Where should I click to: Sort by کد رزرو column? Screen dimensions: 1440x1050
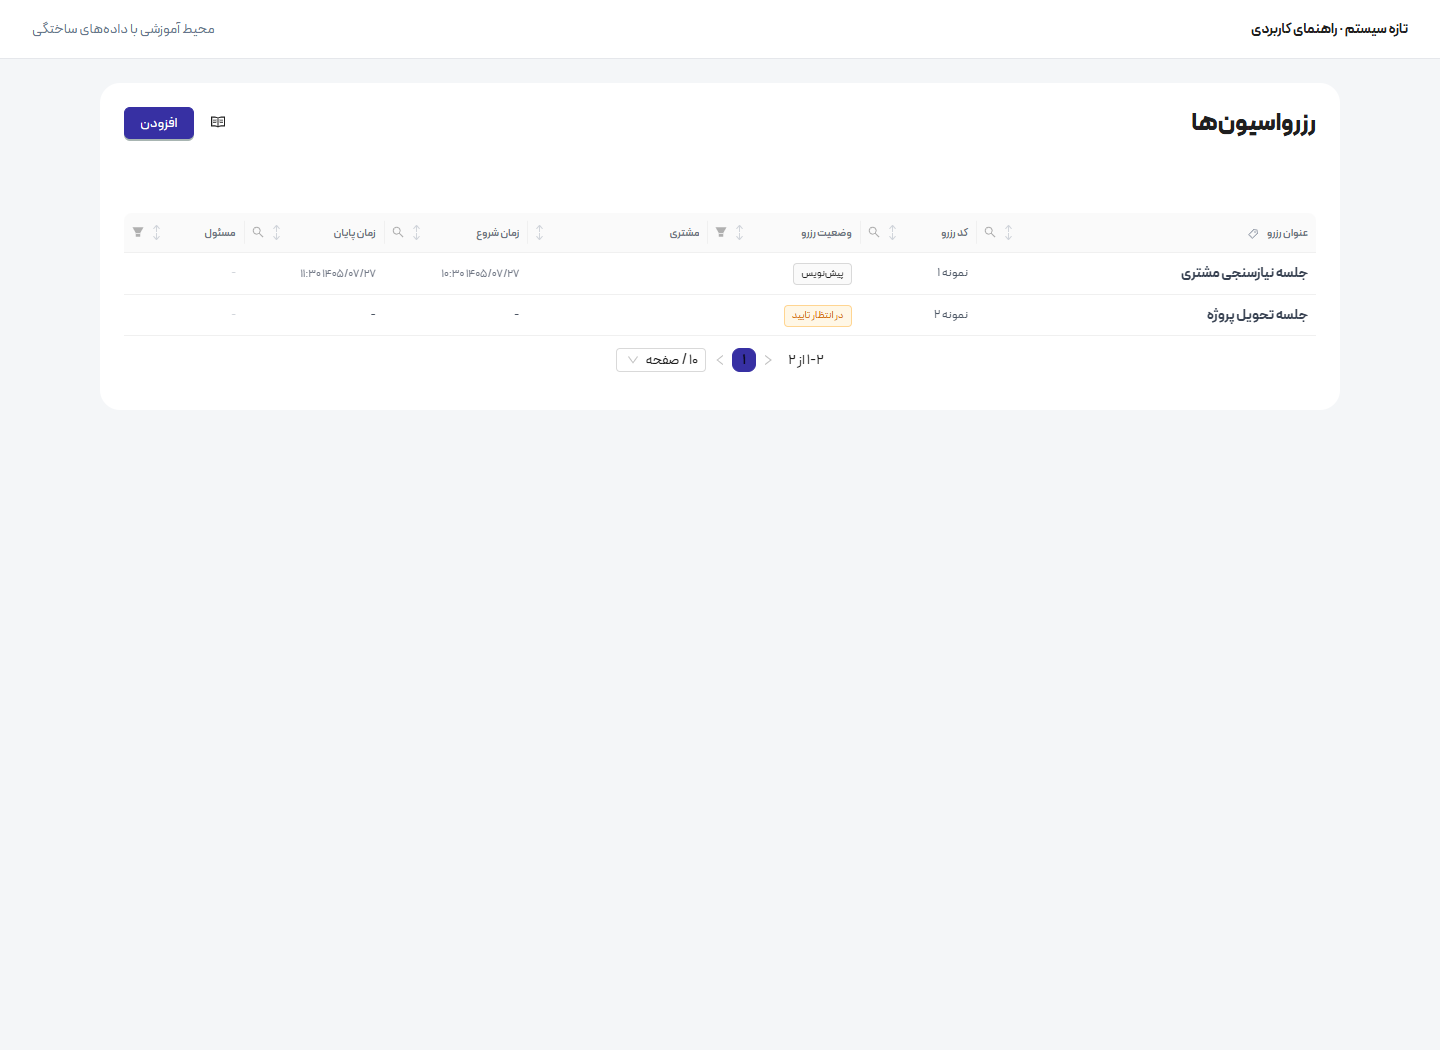(892, 233)
